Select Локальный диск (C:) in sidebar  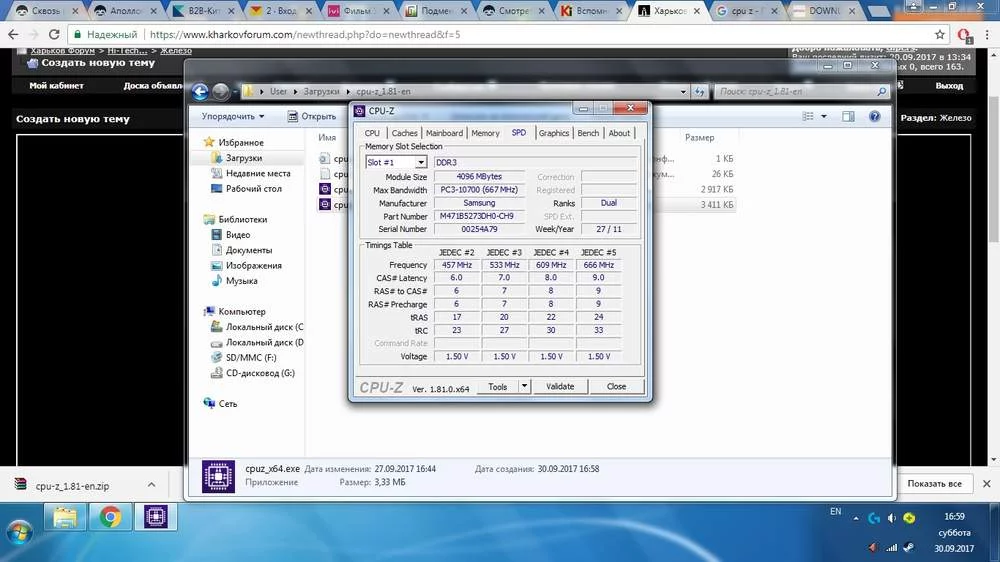coord(264,327)
